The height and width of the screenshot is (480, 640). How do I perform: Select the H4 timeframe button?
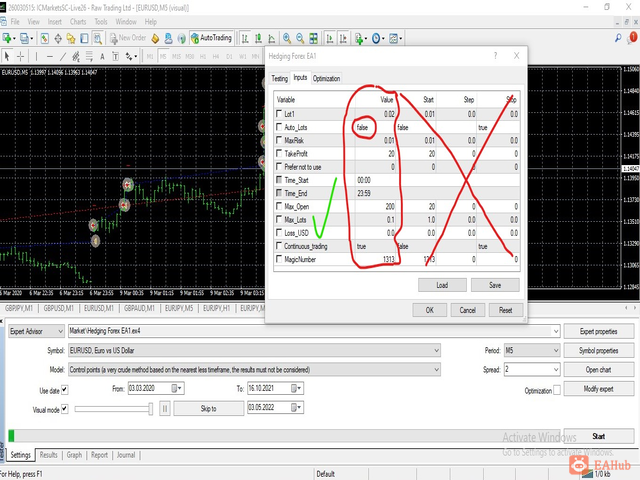point(216,56)
